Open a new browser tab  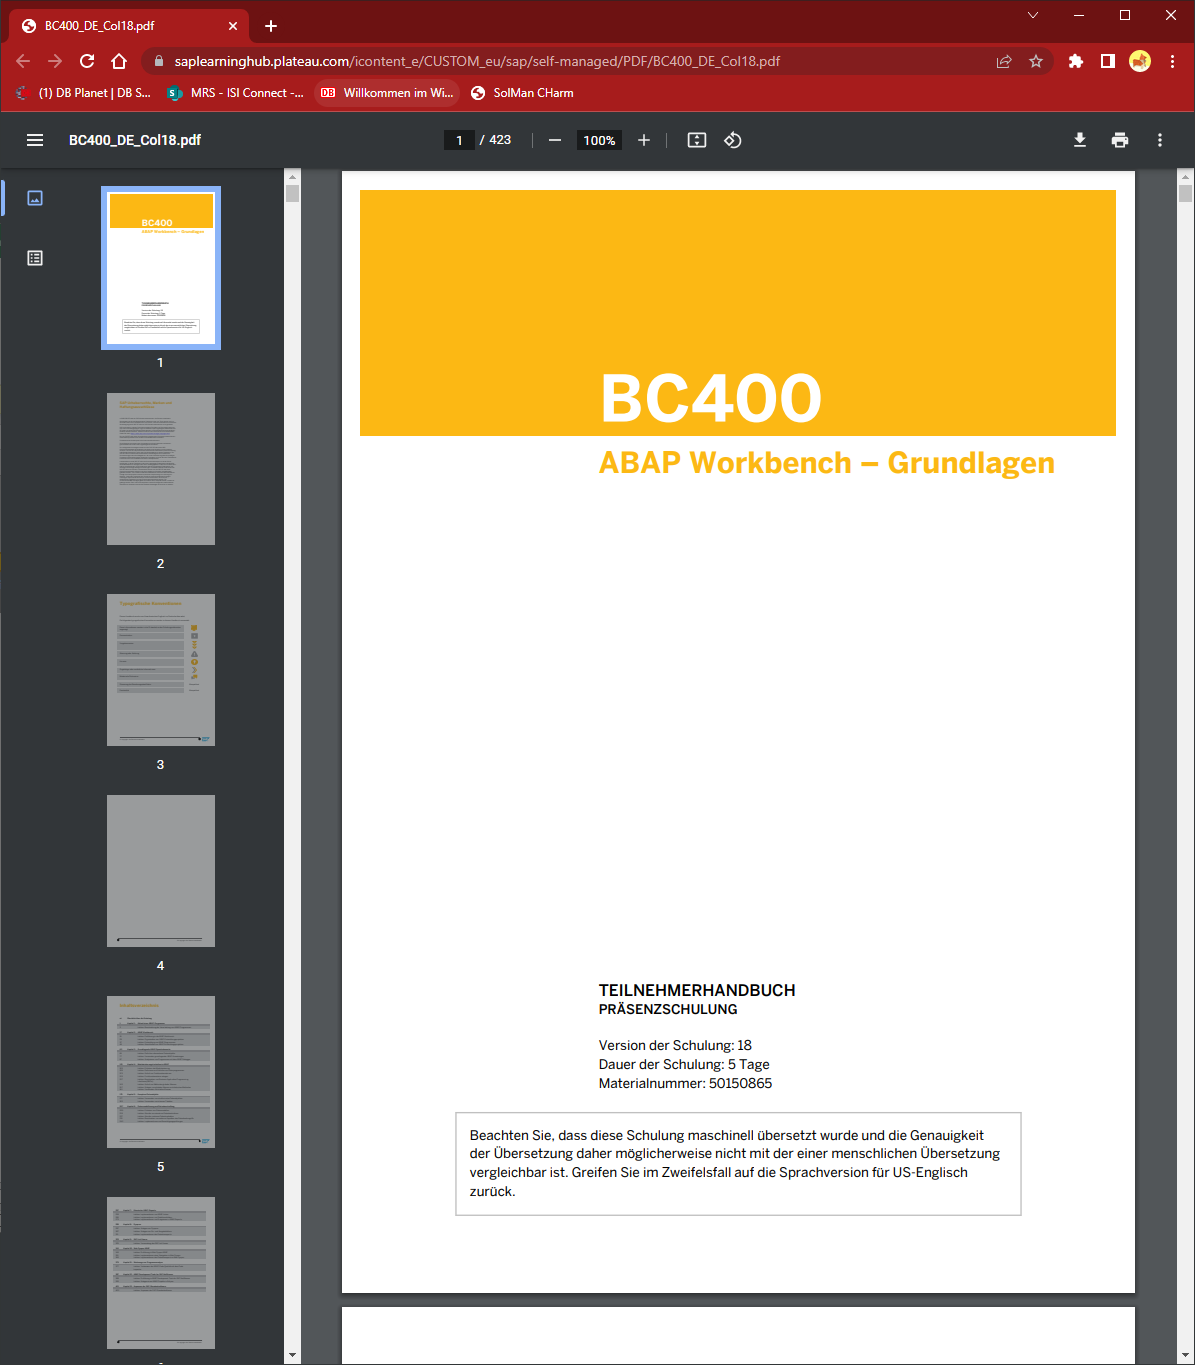click(x=271, y=26)
